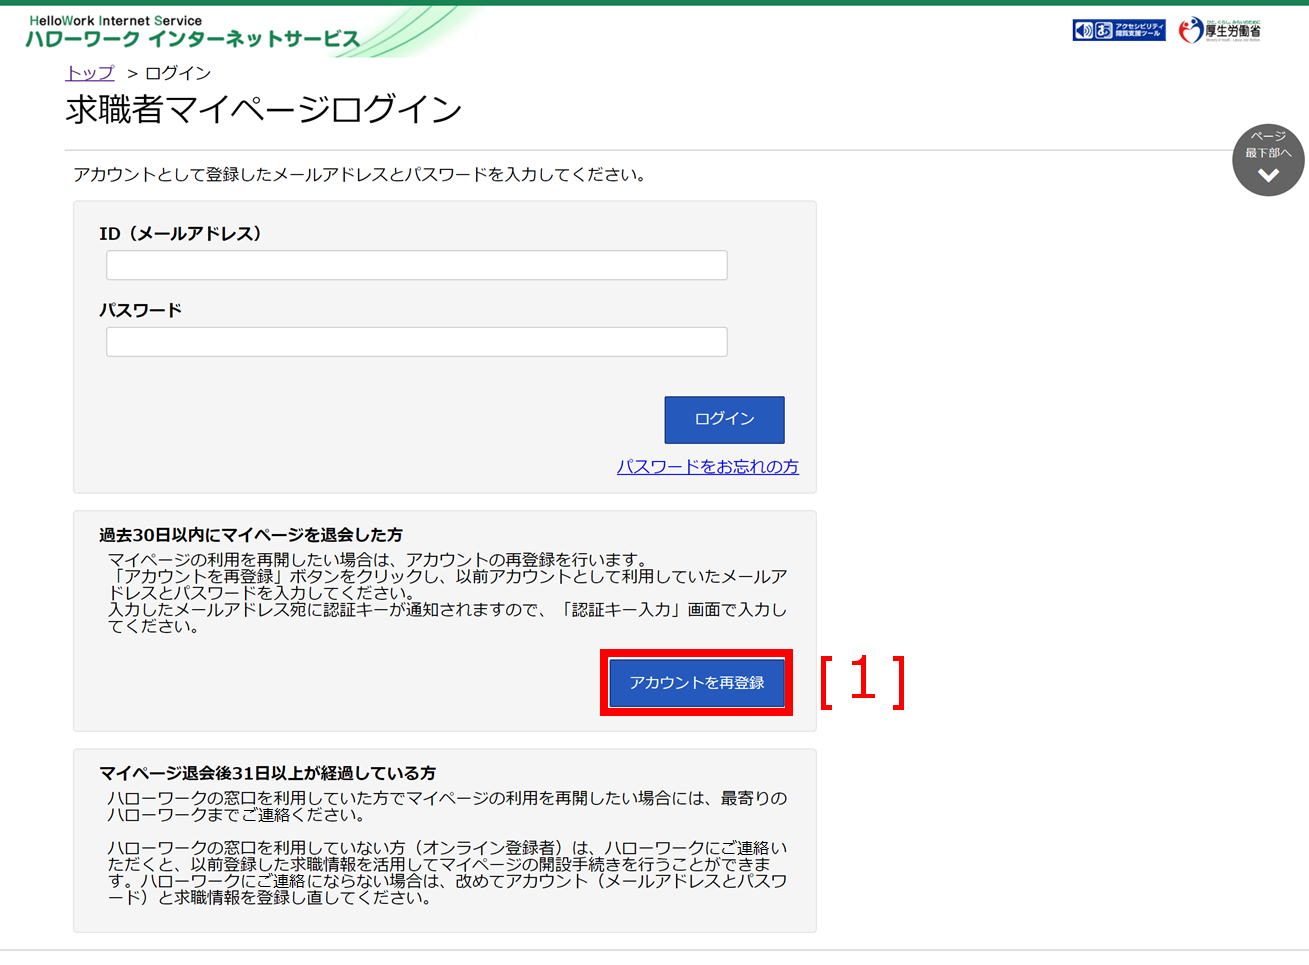Open the accessibility support tool icon
This screenshot has width=1309, height=965.
click(x=1119, y=30)
